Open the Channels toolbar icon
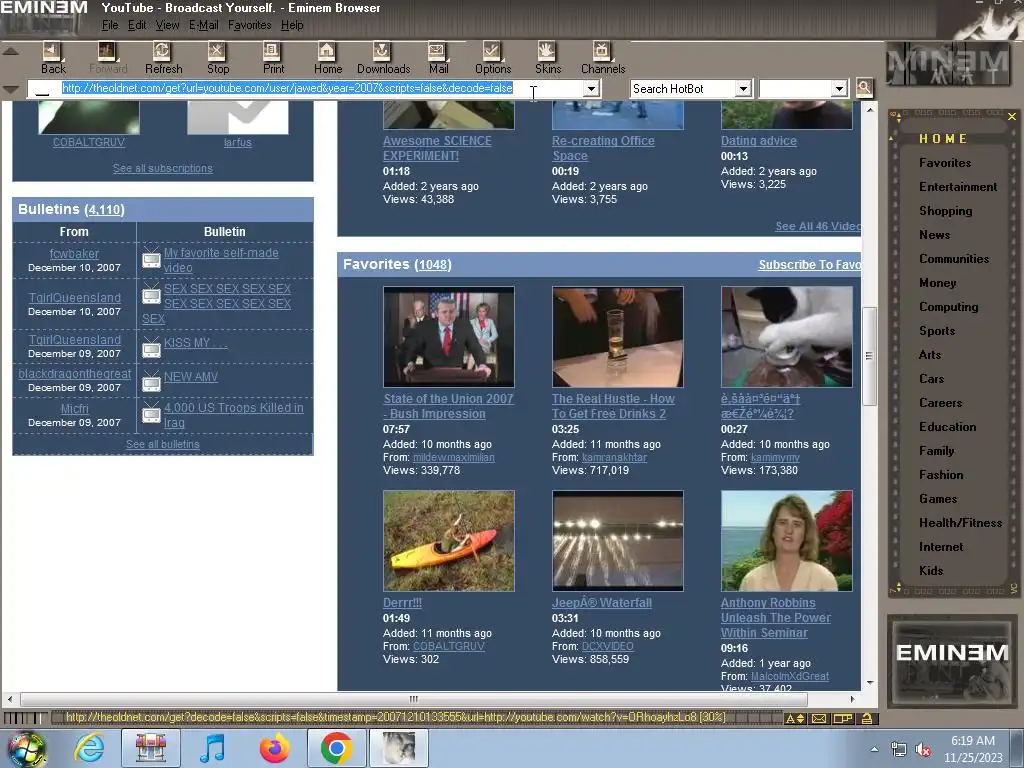The height and width of the screenshot is (768, 1024). pyautogui.click(x=601, y=51)
